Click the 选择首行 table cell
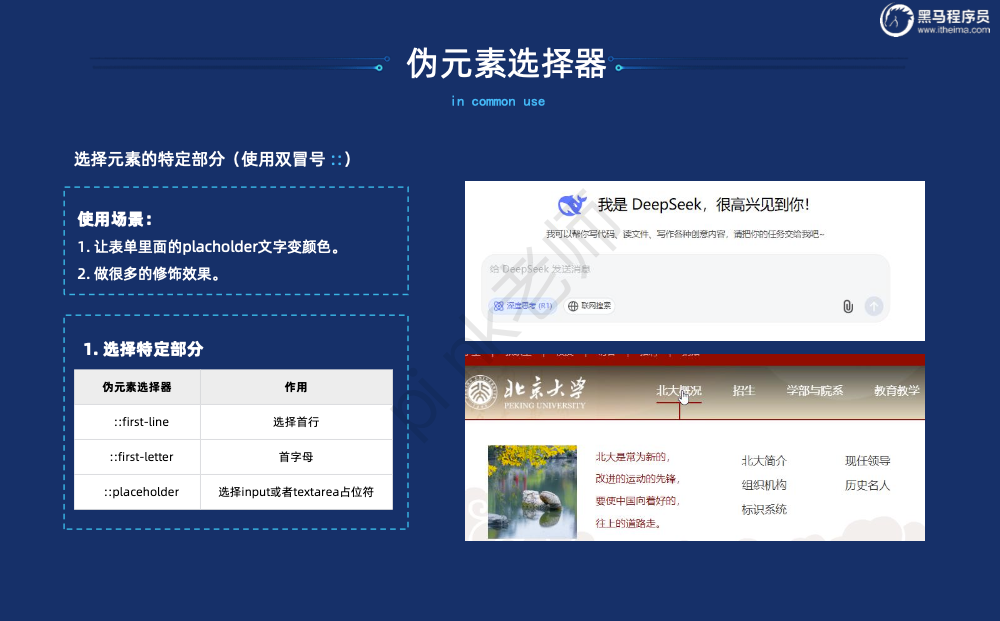Image resolution: width=1000 pixels, height=621 pixels. 297,421
